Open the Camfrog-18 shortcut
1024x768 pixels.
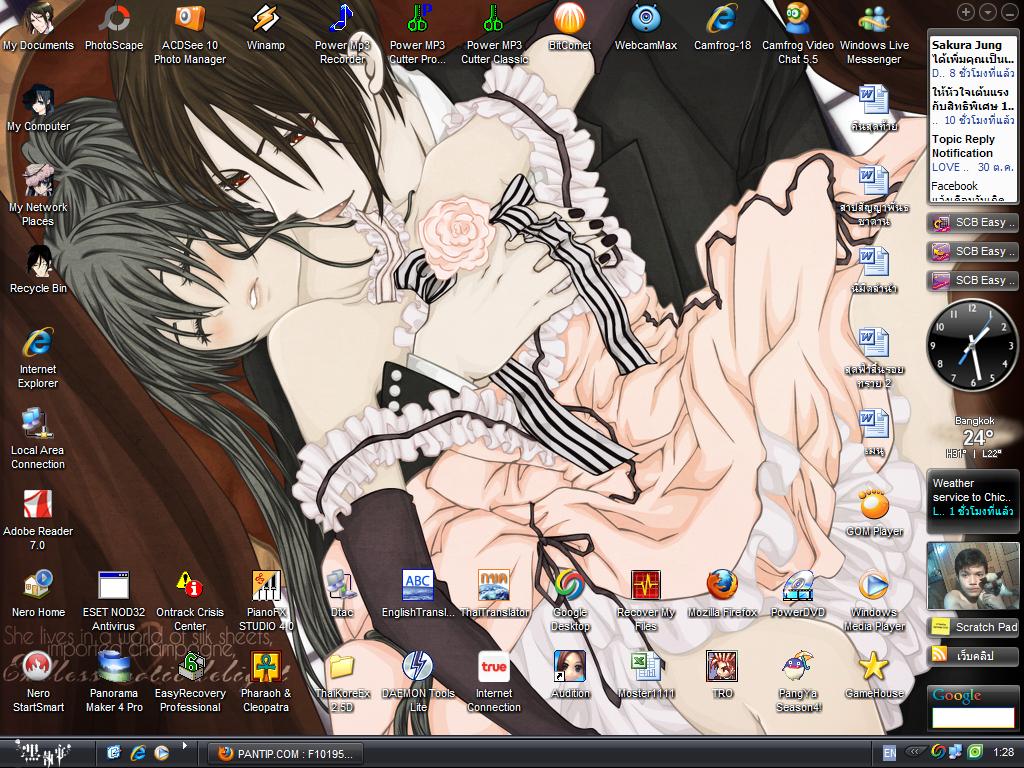pyautogui.click(x=722, y=27)
